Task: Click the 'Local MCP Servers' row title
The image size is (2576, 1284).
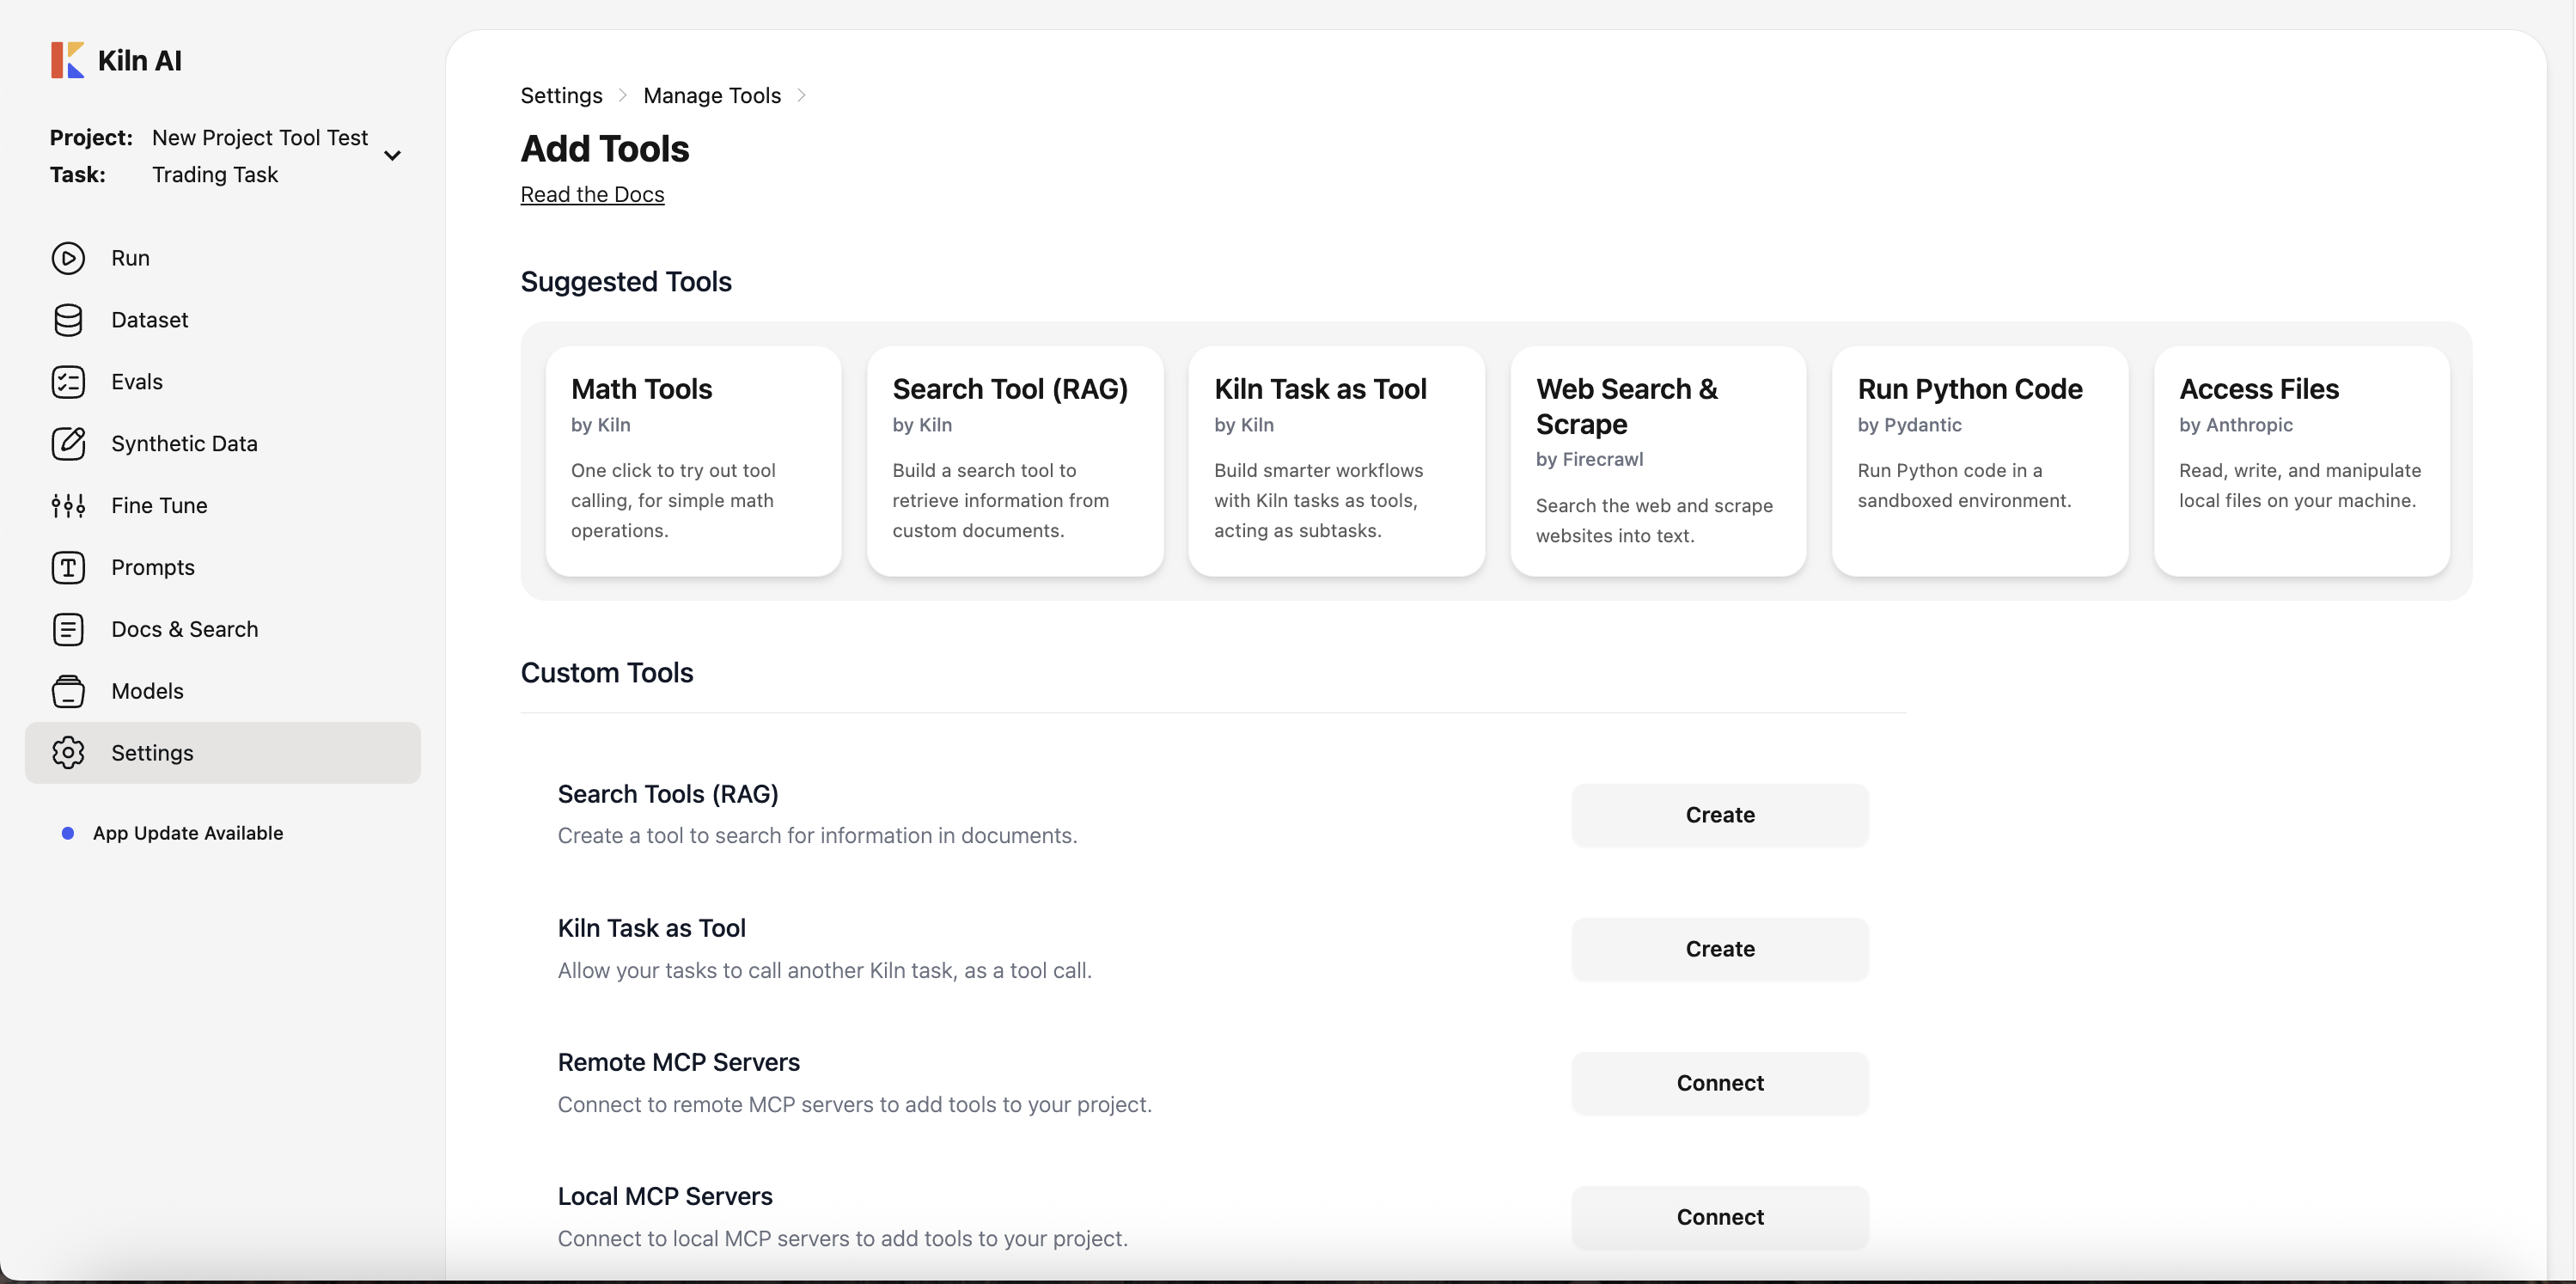Action: (665, 1196)
